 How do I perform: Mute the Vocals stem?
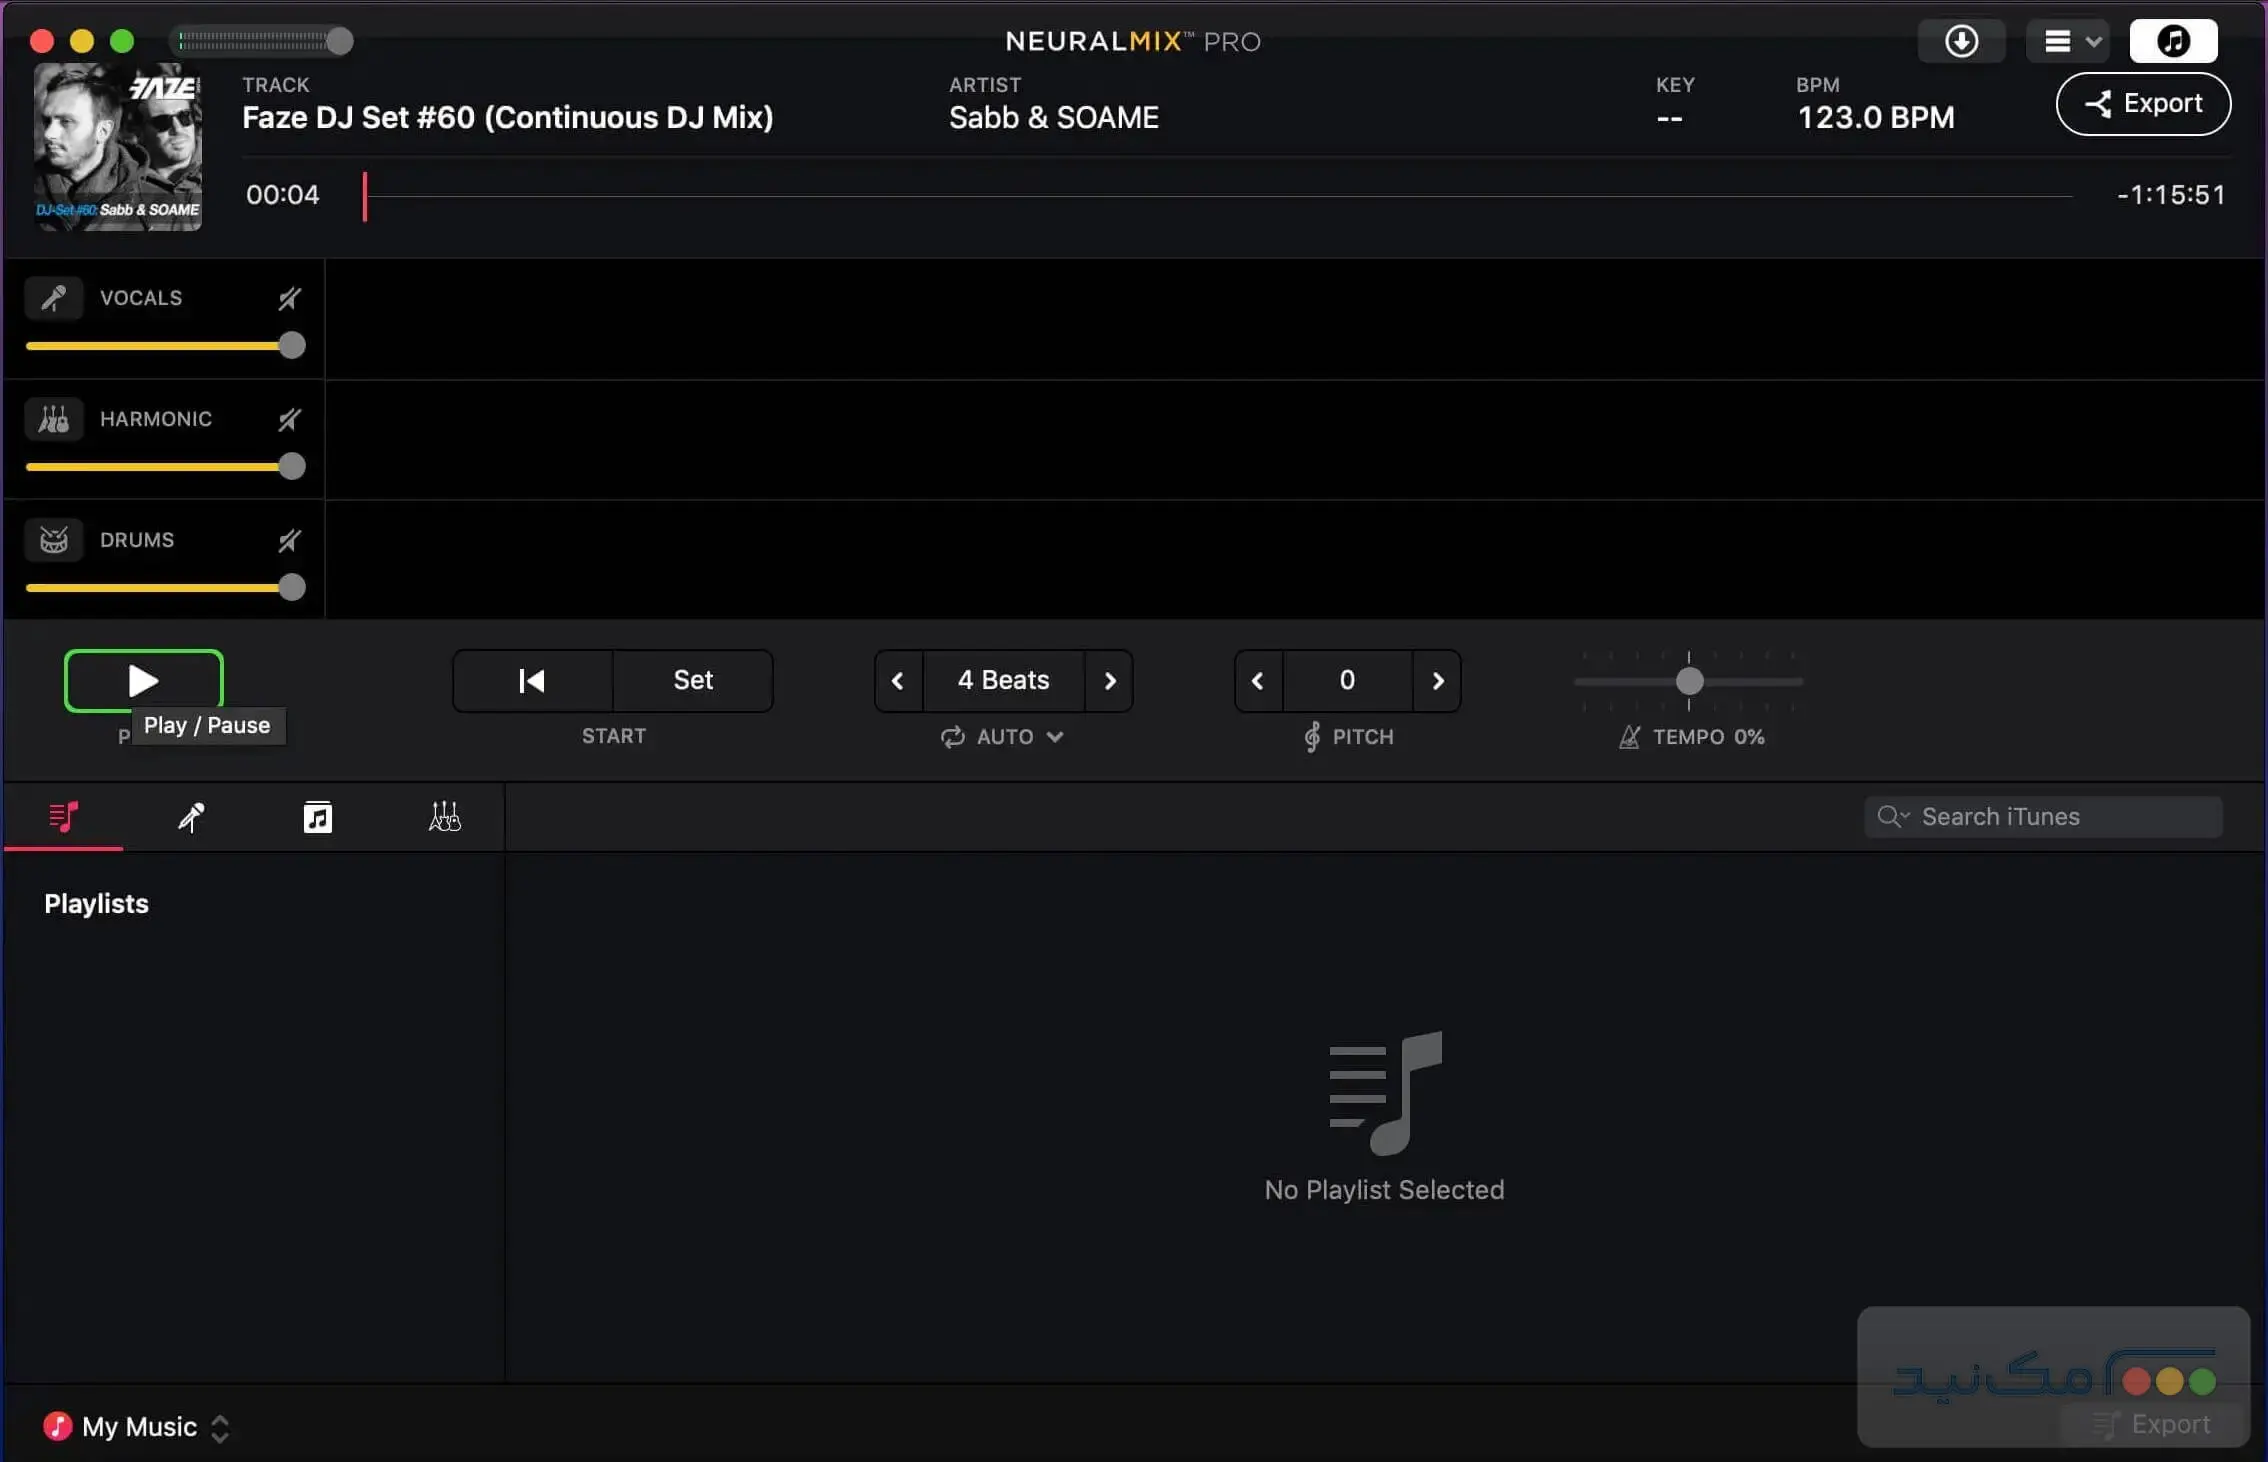[x=289, y=298]
